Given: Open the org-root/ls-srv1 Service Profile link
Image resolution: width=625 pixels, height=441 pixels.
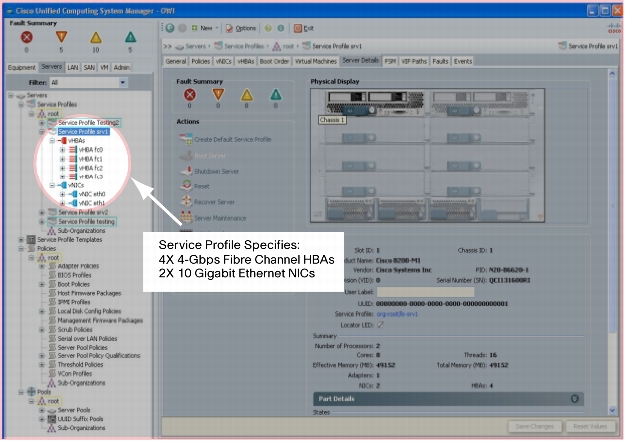Looking at the screenshot, I should (397, 314).
